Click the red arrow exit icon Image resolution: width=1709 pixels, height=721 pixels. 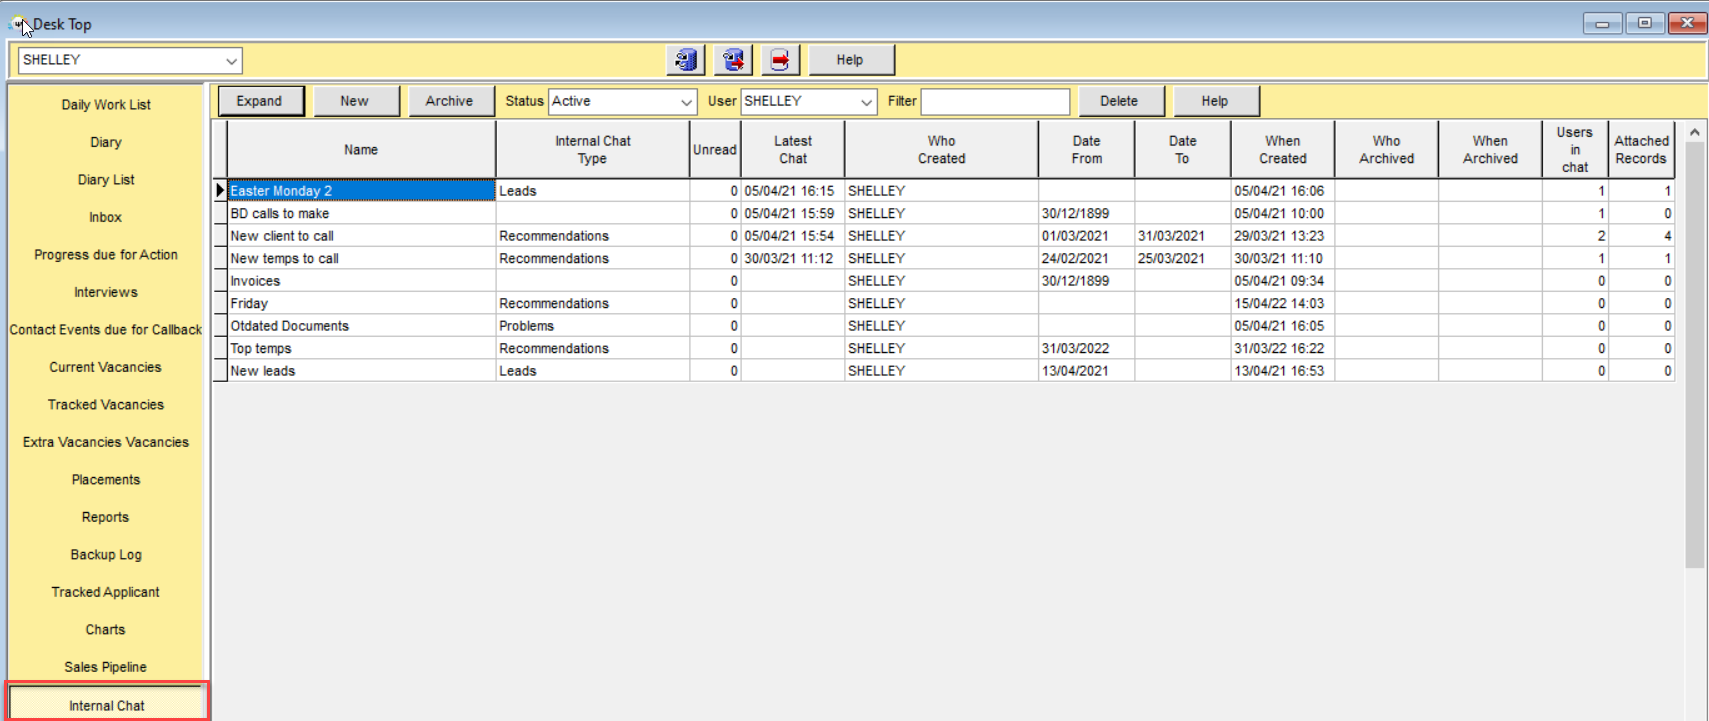780,60
